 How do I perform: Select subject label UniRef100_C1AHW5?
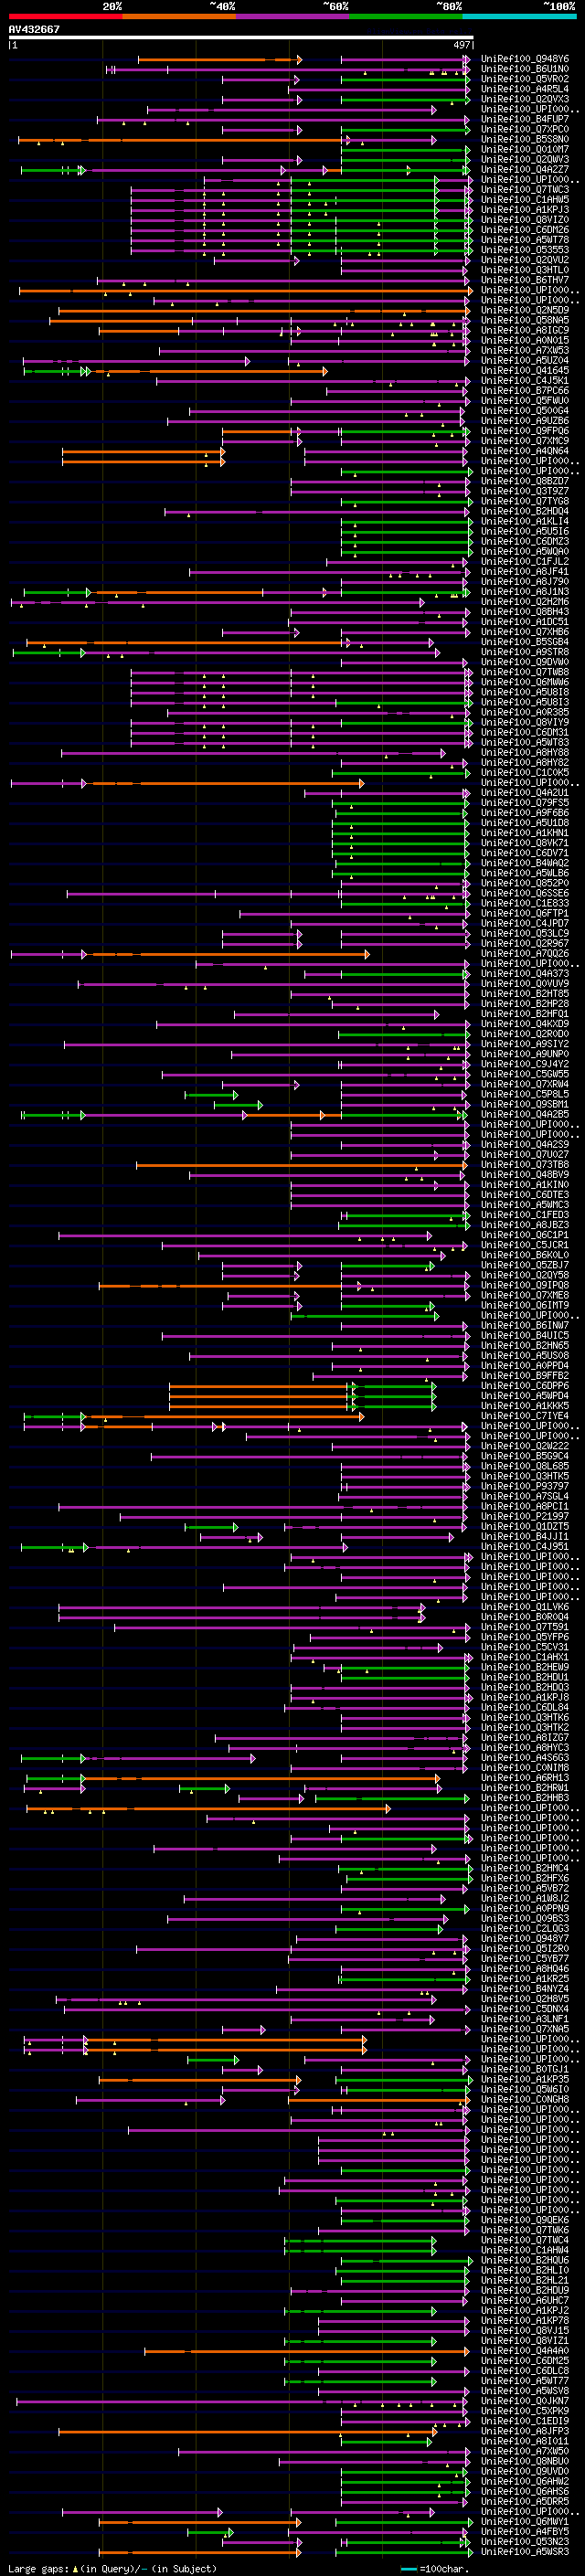[x=525, y=199]
